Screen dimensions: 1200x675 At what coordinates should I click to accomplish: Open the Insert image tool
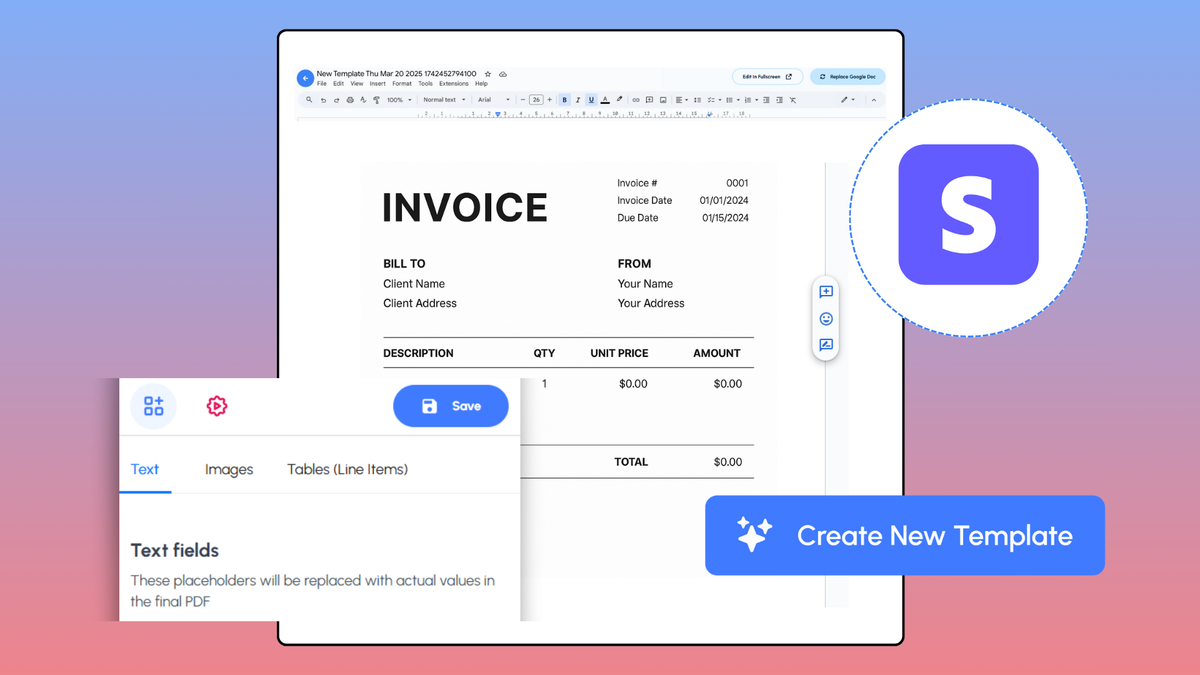663,100
